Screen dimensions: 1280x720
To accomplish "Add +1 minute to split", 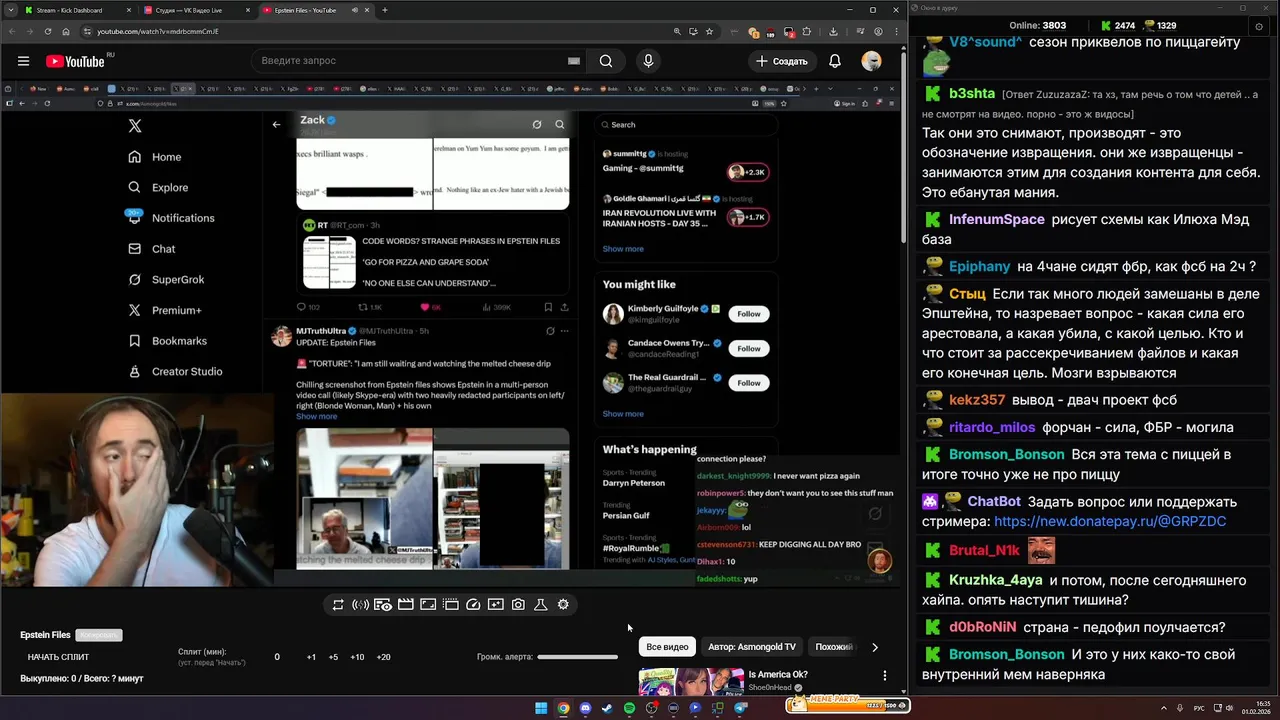I will click(x=311, y=657).
